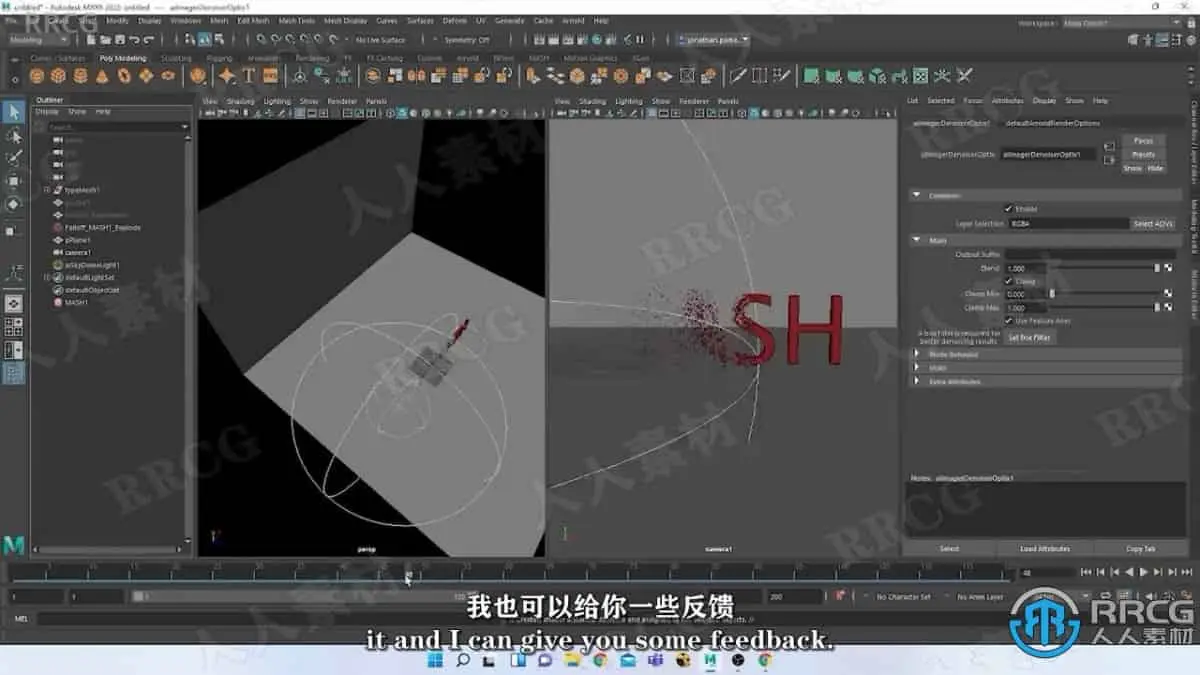The width and height of the screenshot is (1200, 675).
Task: Activate the Paint Selection tool
Action: 14,158
